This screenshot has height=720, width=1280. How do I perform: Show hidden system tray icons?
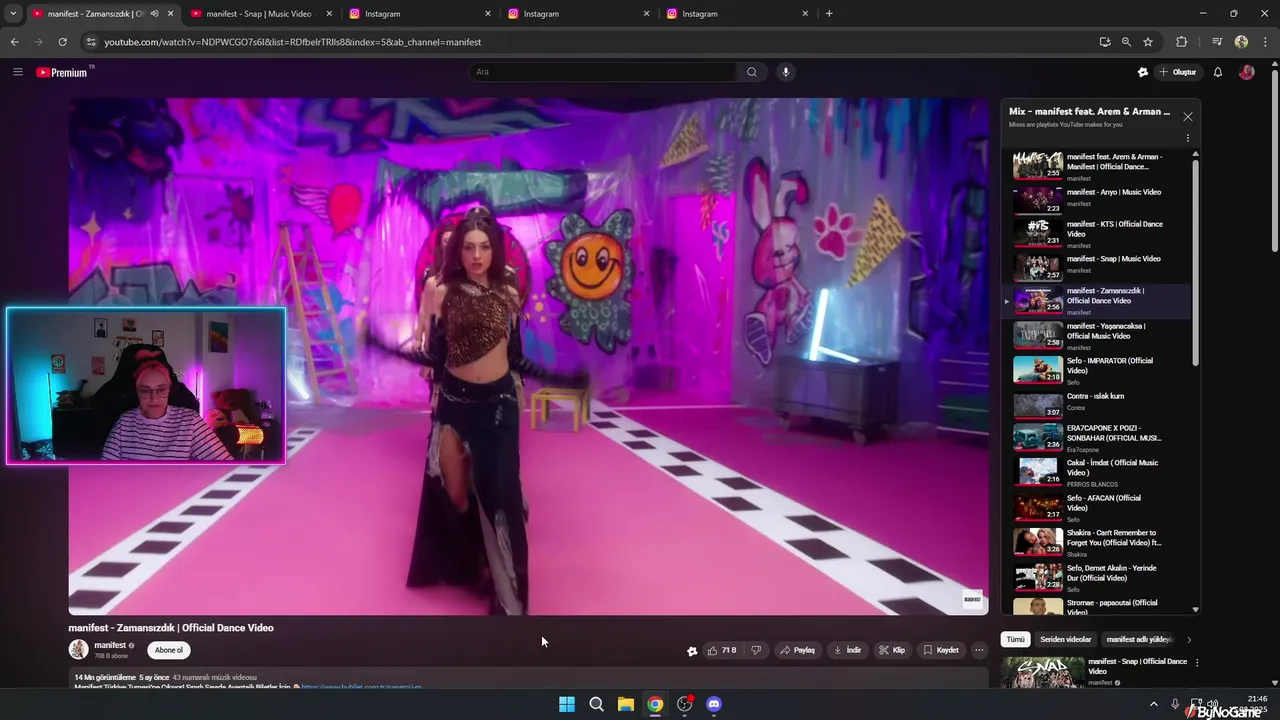1153,704
